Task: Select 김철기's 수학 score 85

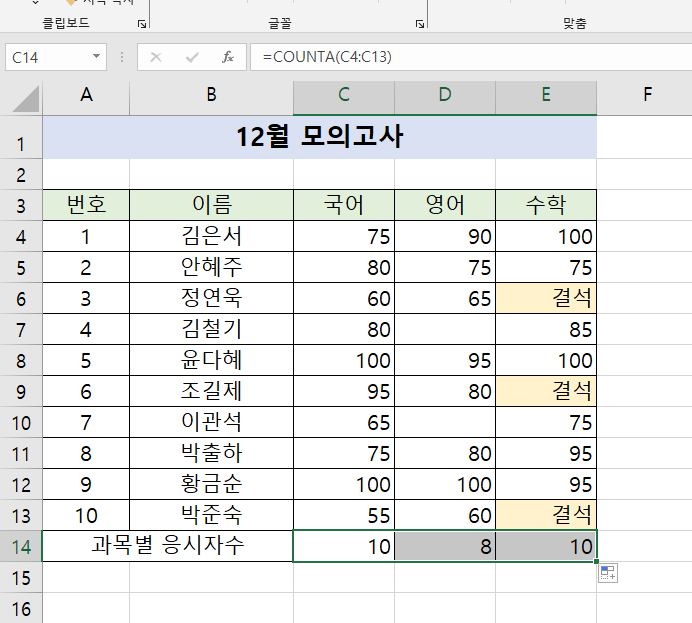Action: 546,329
